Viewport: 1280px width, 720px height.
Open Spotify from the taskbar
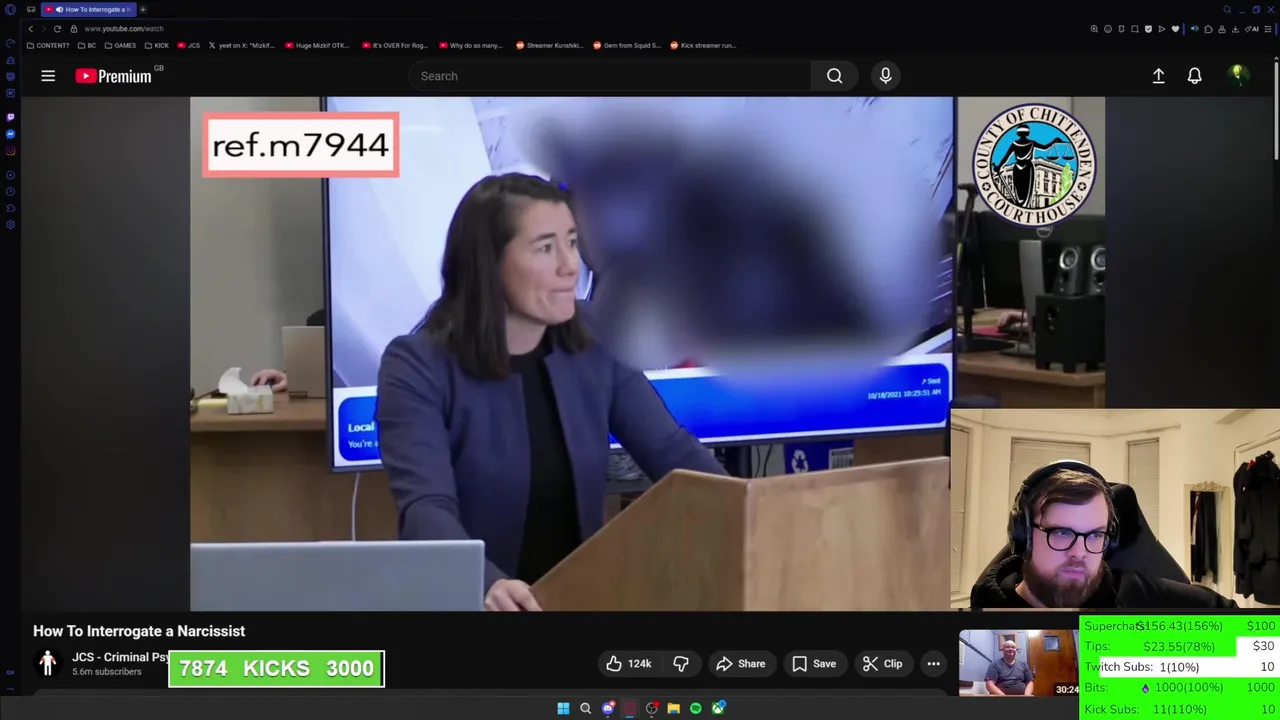tap(696, 708)
